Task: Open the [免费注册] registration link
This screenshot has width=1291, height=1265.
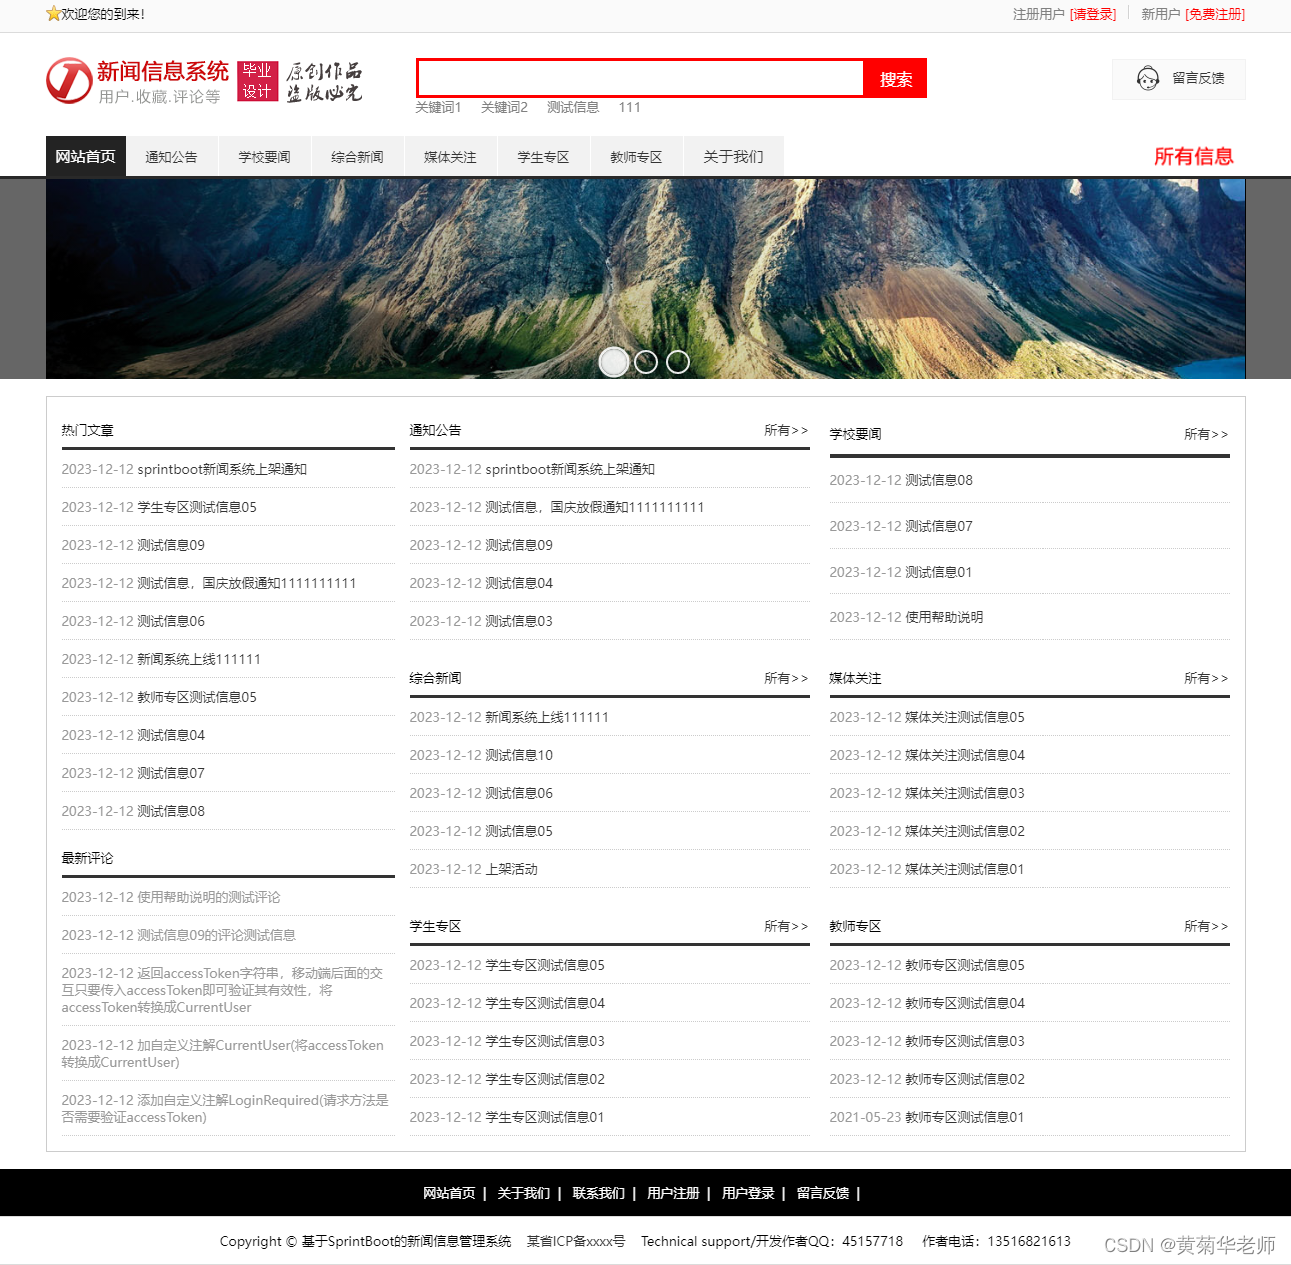Action: click(1216, 14)
